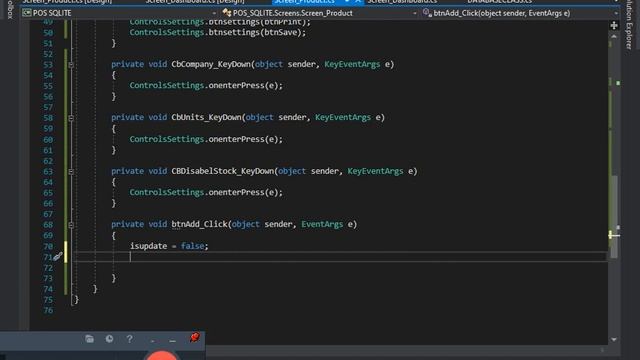
Task: Click 'KeyEventArgs' type on line 58
Action: (343, 117)
